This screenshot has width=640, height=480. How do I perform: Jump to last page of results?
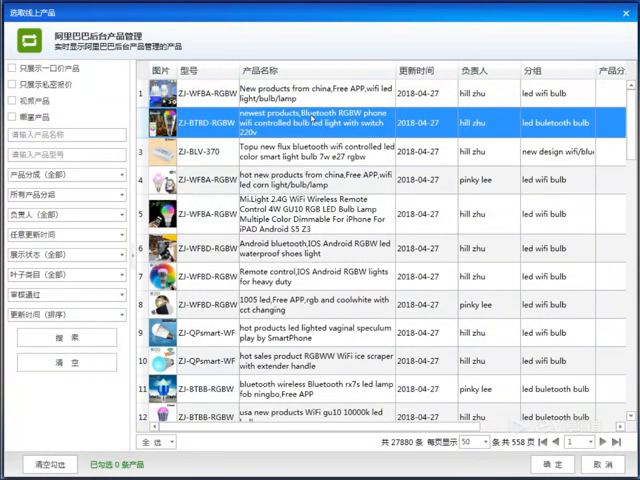tap(617, 442)
